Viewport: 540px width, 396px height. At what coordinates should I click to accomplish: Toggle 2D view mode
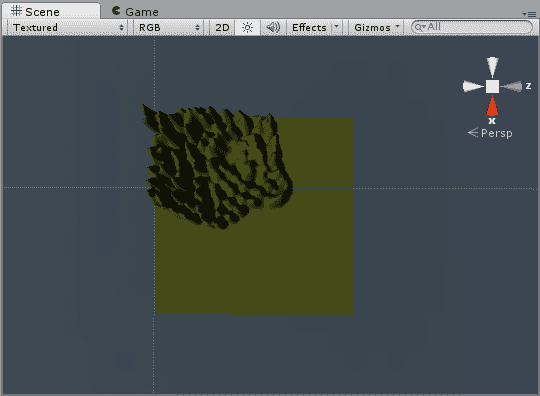(x=222, y=27)
